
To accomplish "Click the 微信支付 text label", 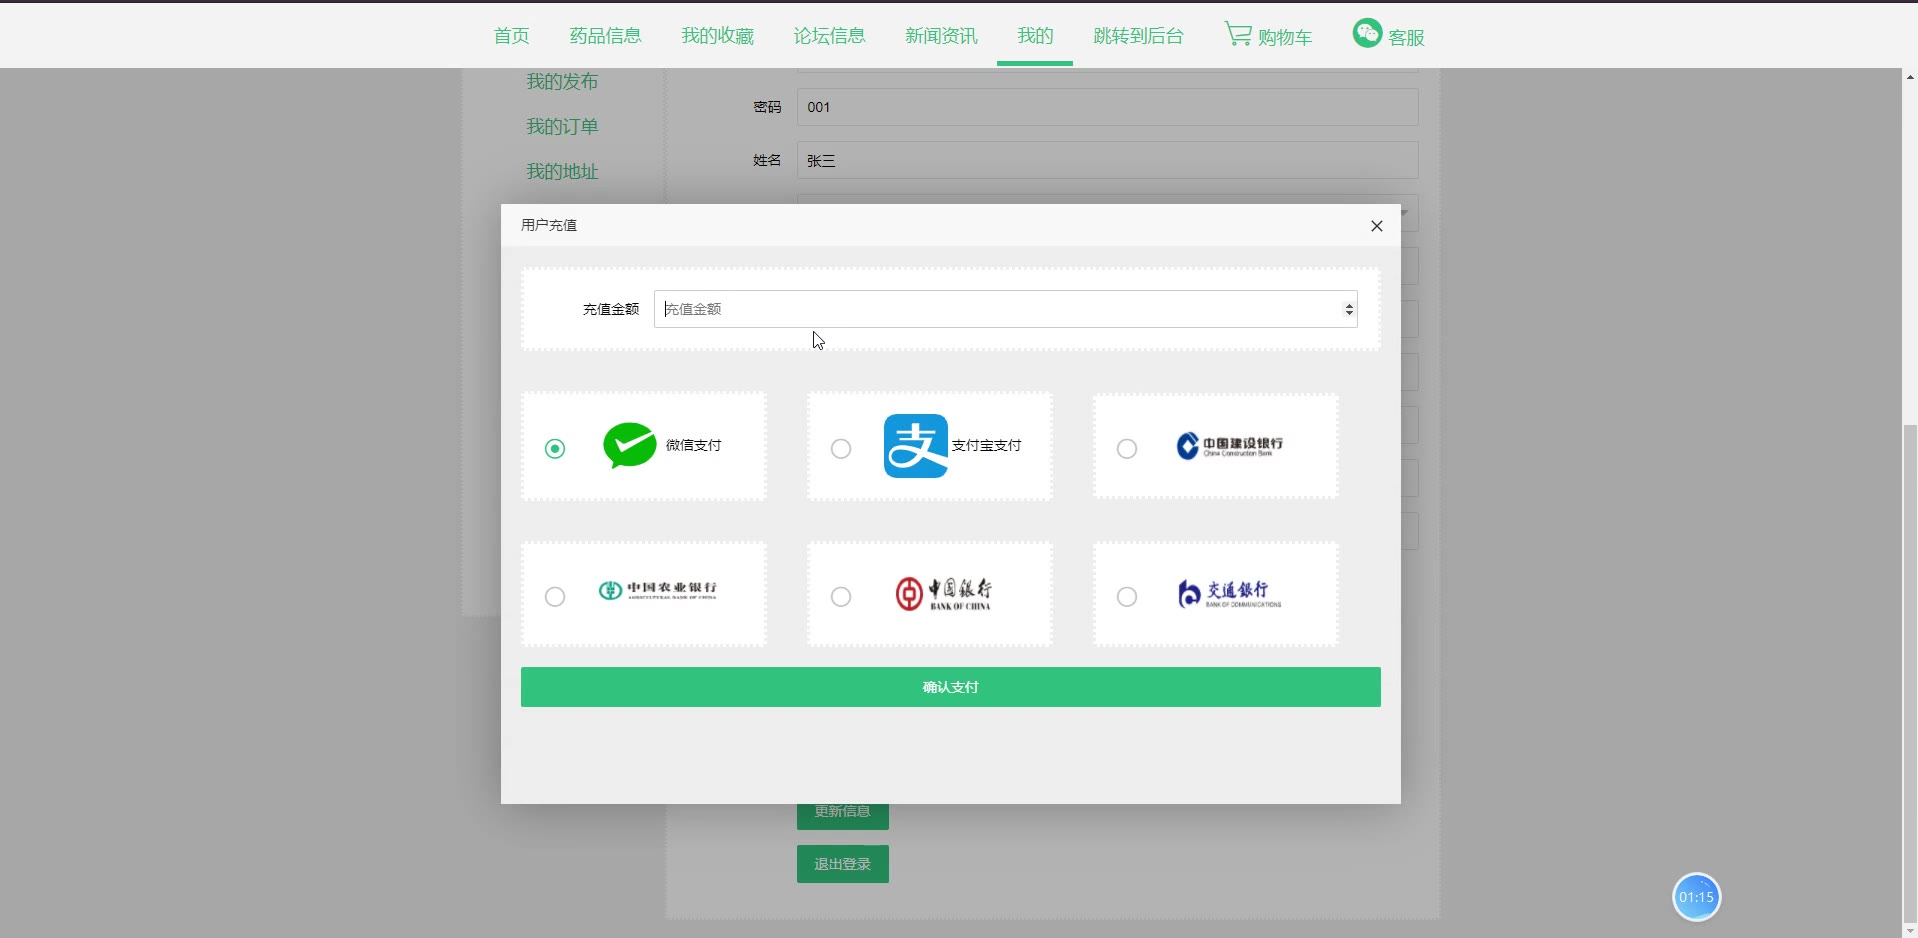I will [694, 445].
